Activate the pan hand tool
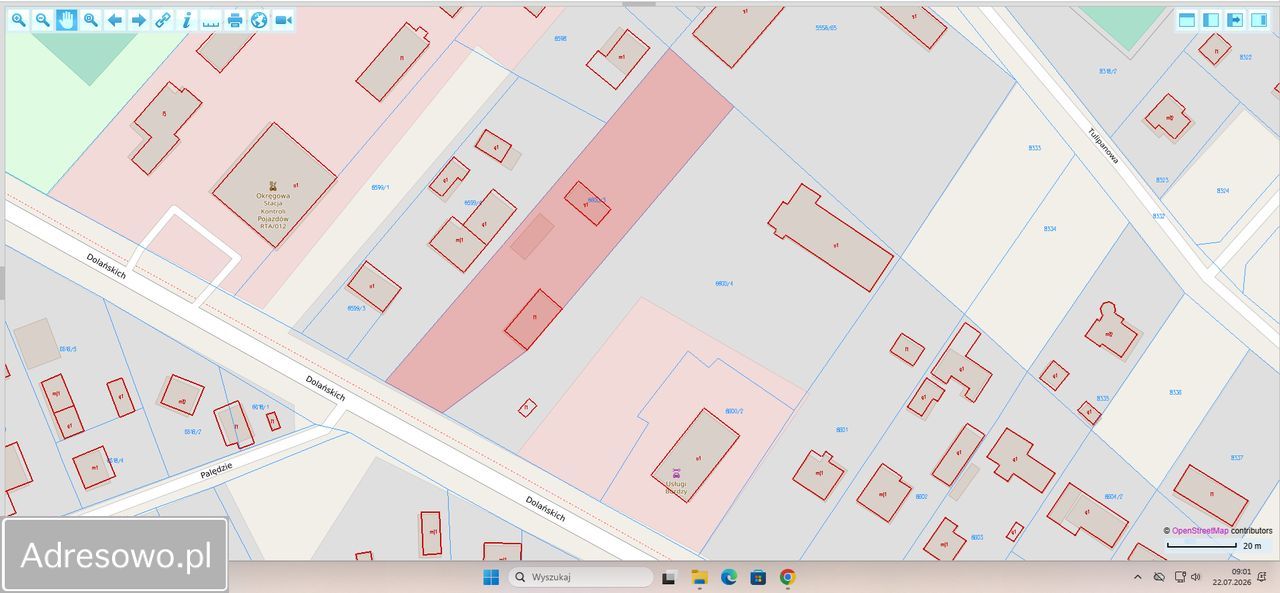This screenshot has height=593, width=1280. point(67,20)
